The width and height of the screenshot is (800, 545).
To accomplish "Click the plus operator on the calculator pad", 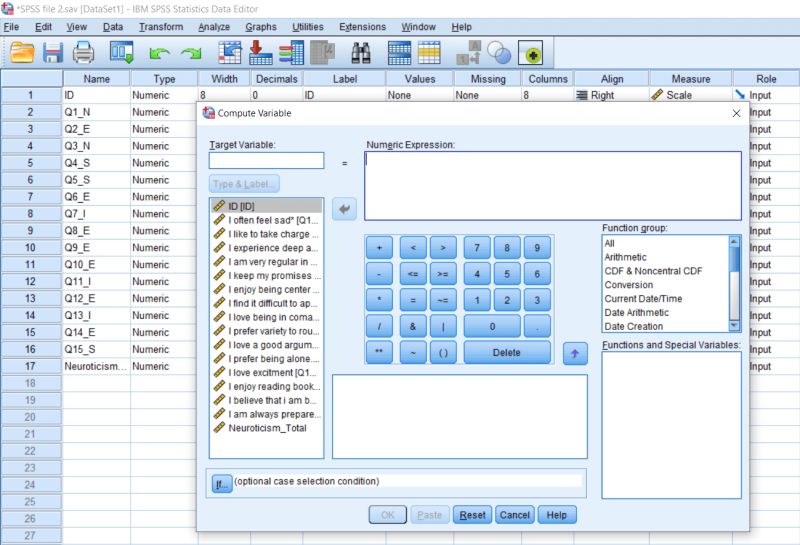I will (x=379, y=247).
